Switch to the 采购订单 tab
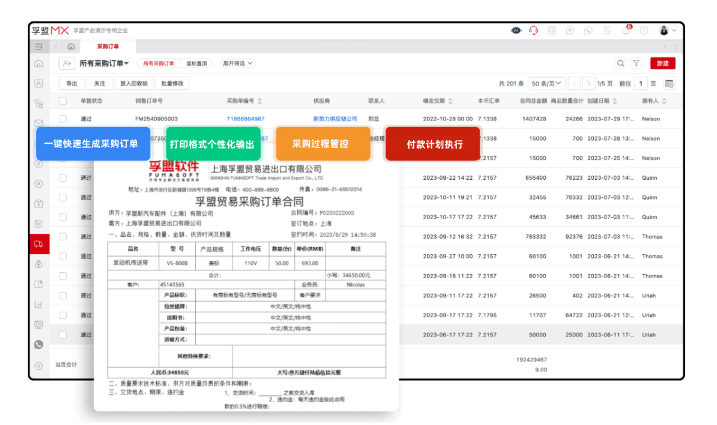The height and width of the screenshot is (425, 717). point(108,47)
